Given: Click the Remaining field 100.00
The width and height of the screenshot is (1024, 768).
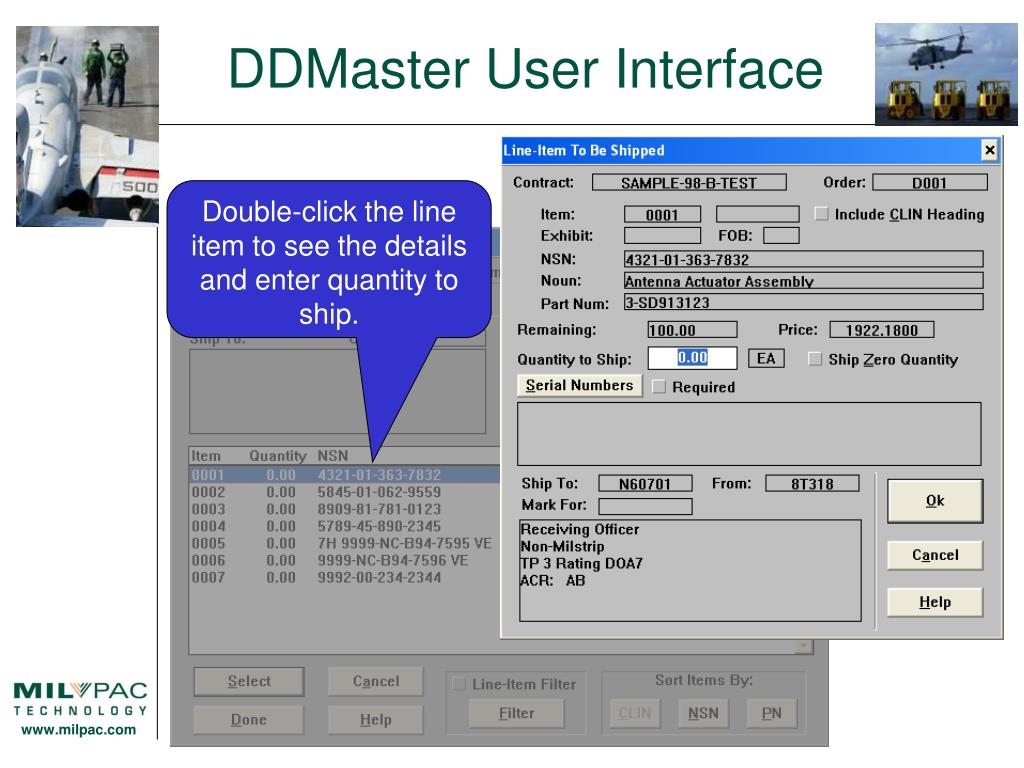Looking at the screenshot, I should point(692,330).
